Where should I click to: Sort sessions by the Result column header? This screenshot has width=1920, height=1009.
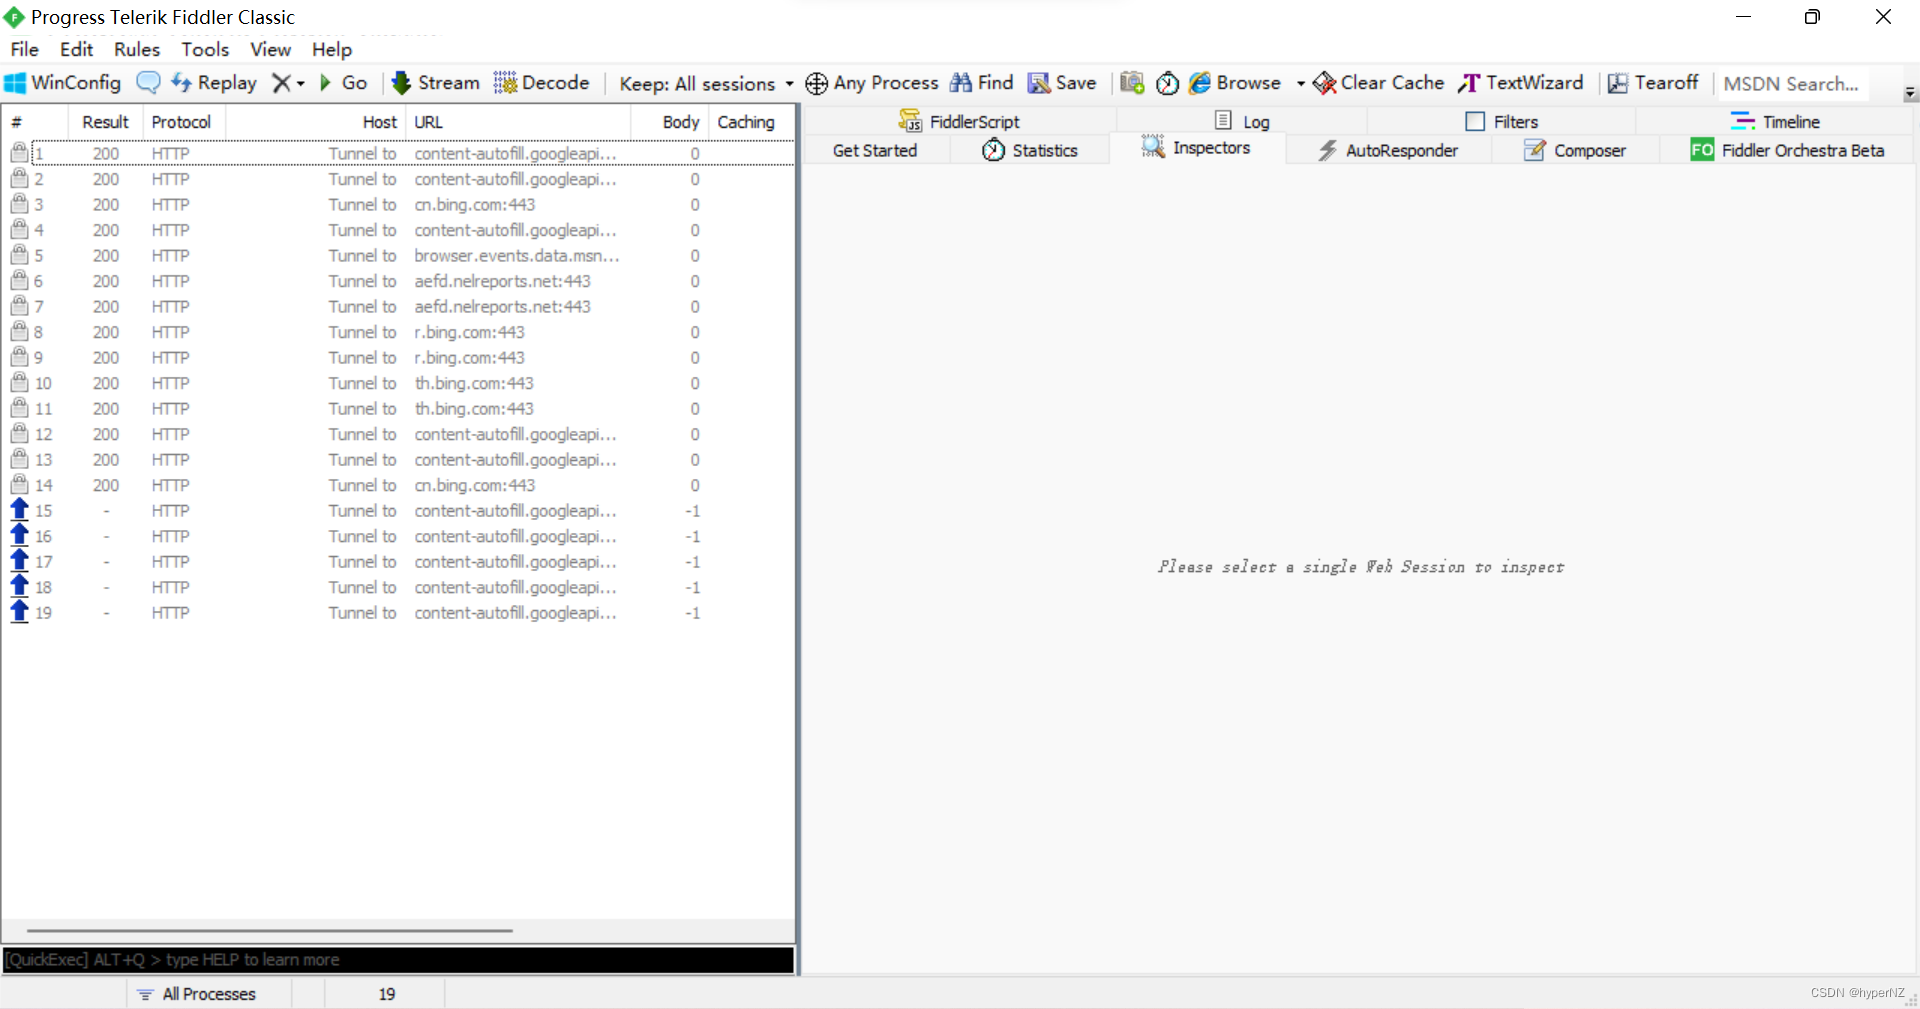point(105,122)
